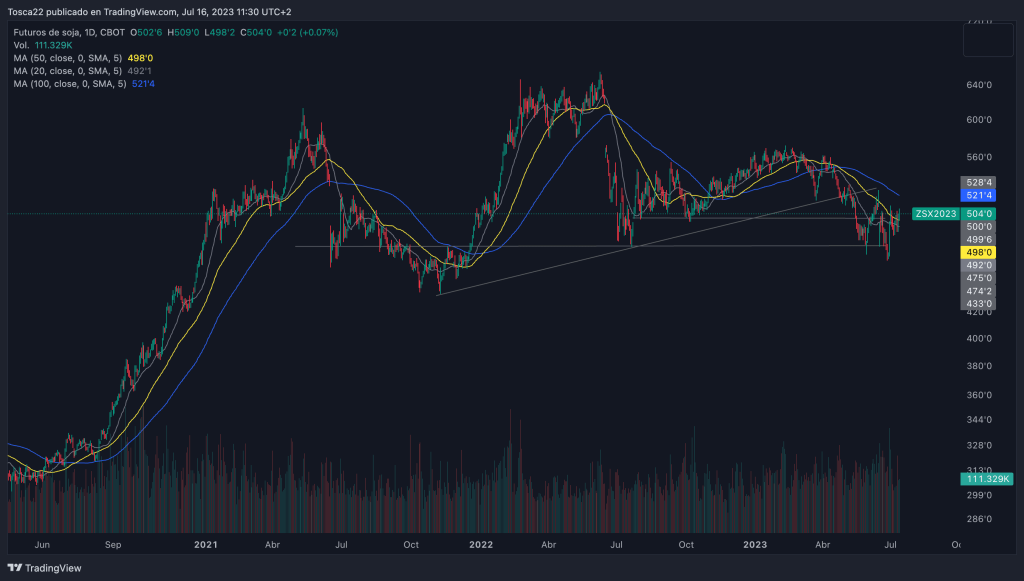1024x581 pixels.
Task: Click the 2023 label on time axis
Action: point(755,545)
